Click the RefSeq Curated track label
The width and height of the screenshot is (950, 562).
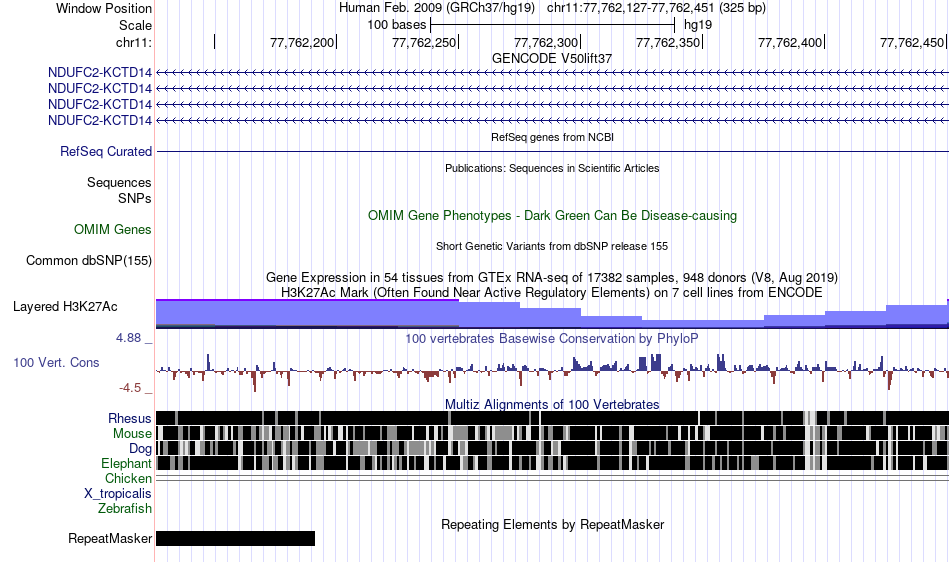[106, 151]
